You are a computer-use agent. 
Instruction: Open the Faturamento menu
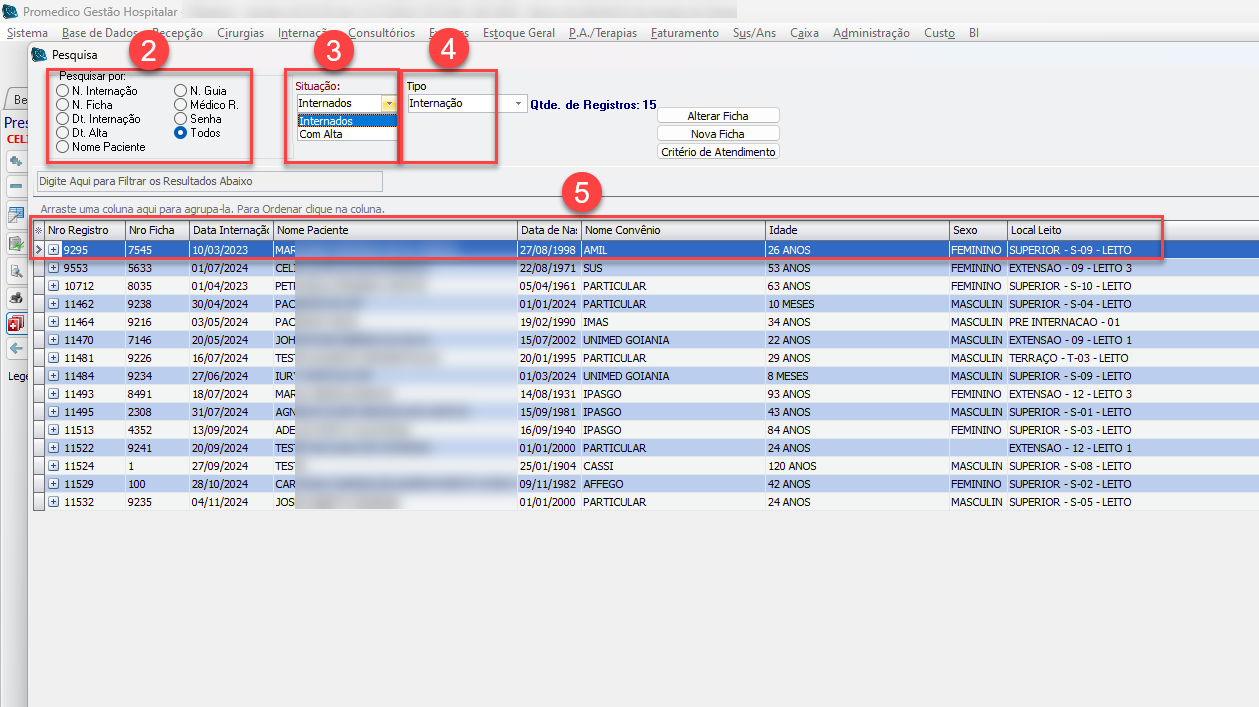(684, 33)
